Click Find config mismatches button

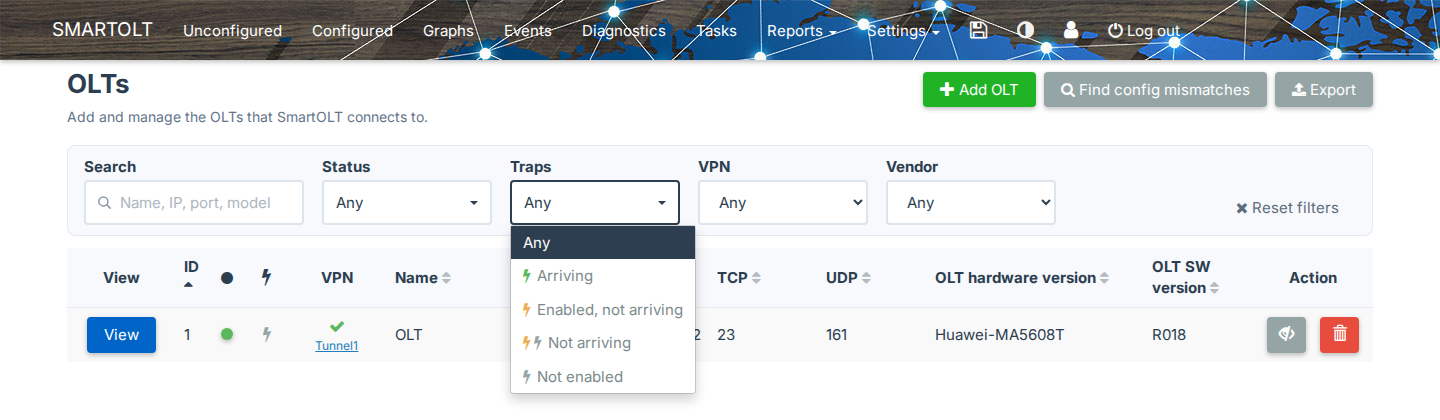(x=1155, y=90)
